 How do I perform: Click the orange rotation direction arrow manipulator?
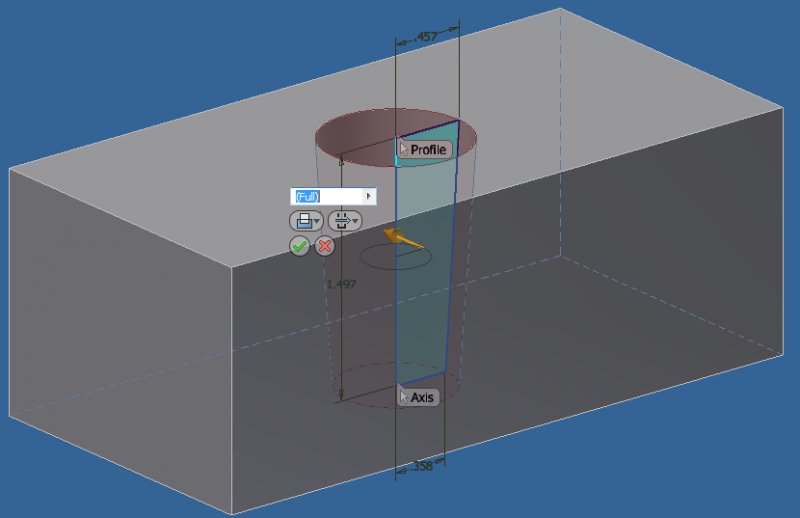click(403, 239)
